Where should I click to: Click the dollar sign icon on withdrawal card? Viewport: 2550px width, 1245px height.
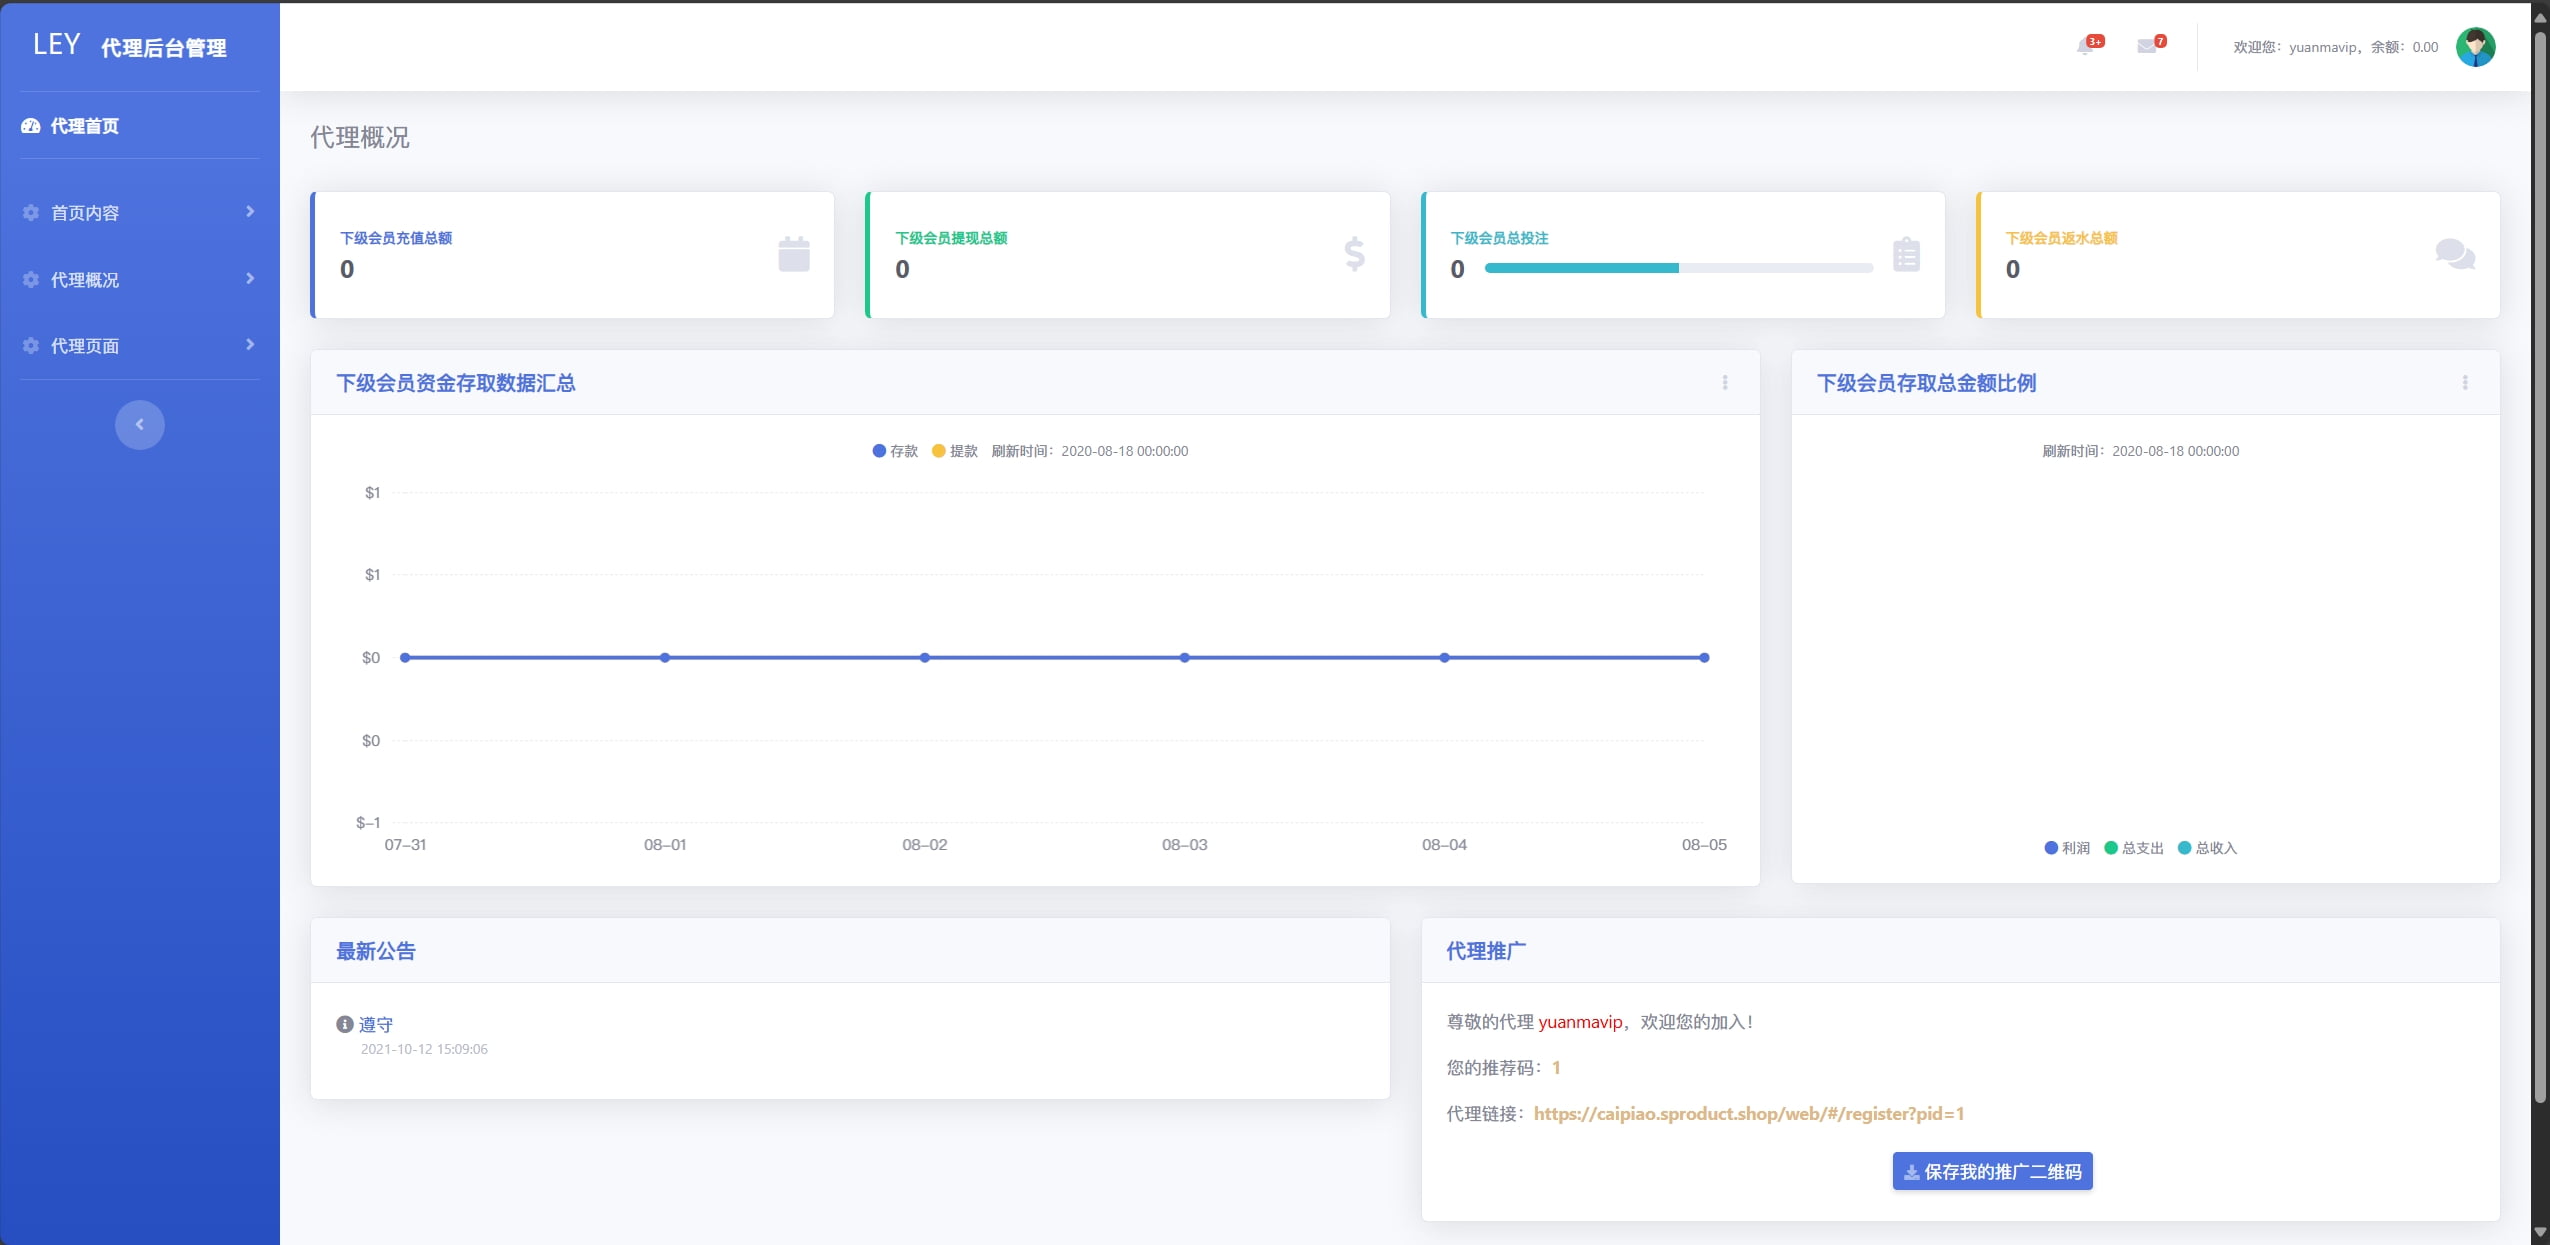coord(1354,254)
